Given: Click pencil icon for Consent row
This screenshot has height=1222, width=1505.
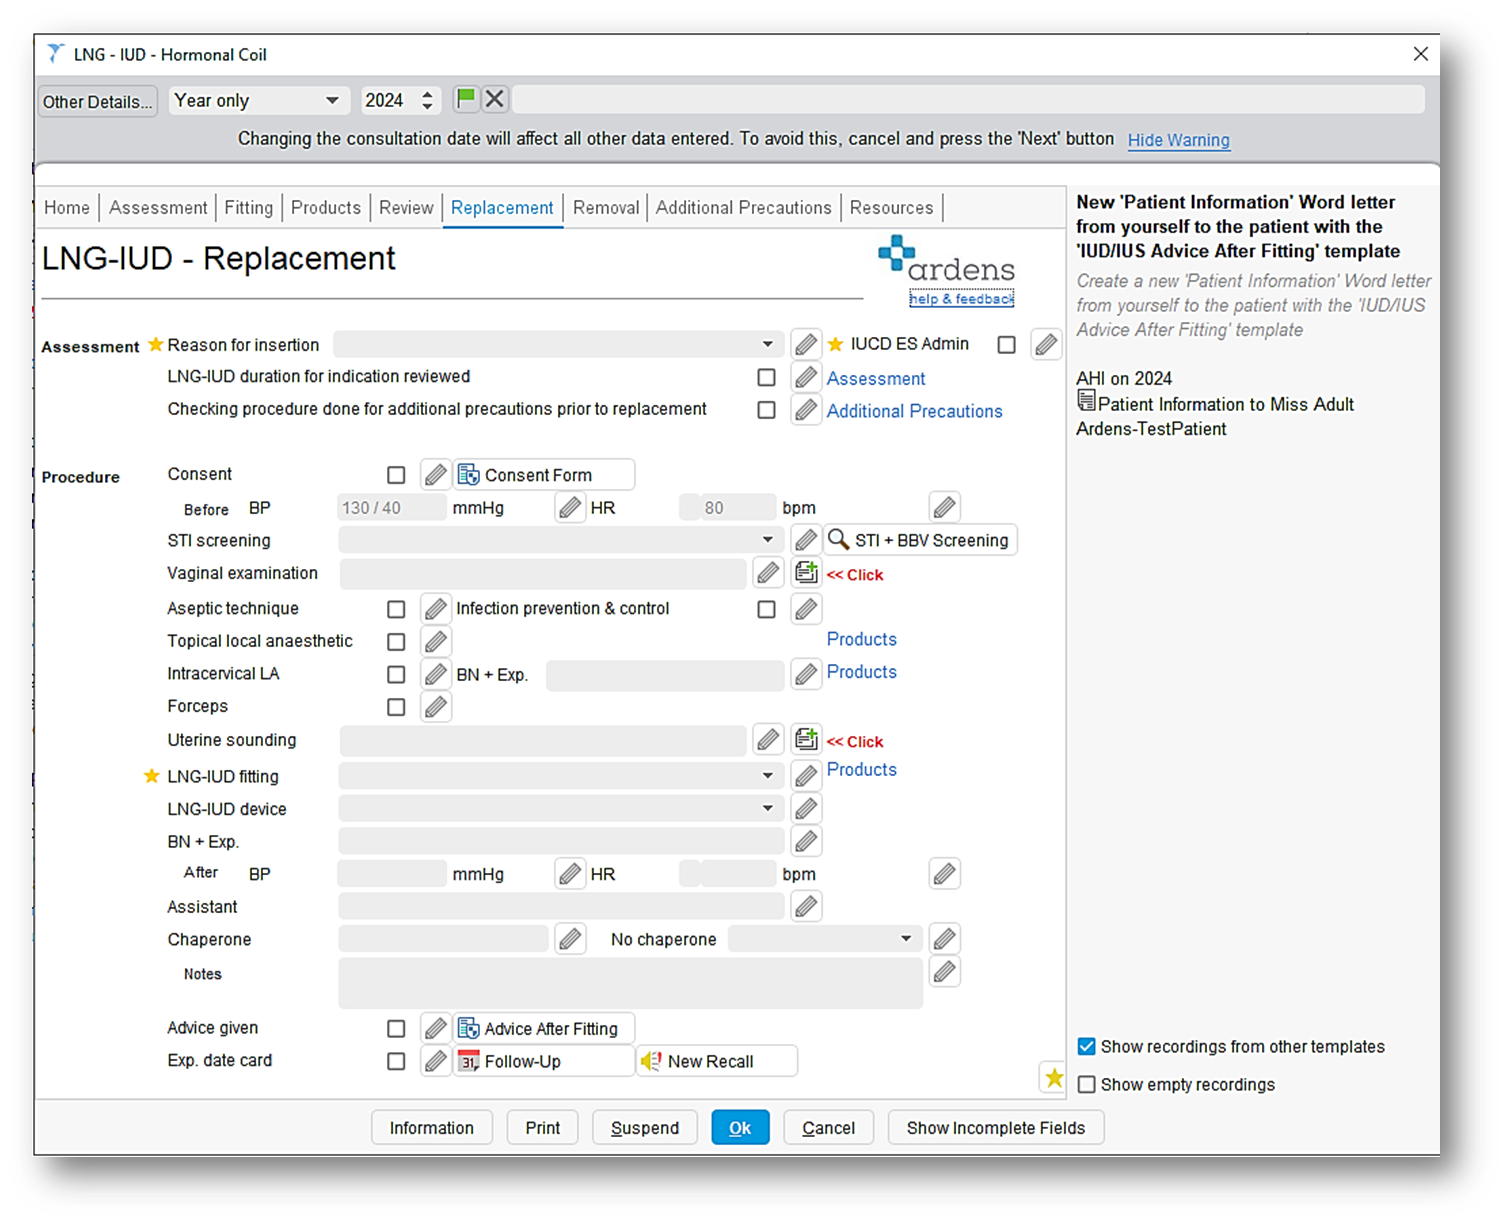Looking at the screenshot, I should coord(435,474).
